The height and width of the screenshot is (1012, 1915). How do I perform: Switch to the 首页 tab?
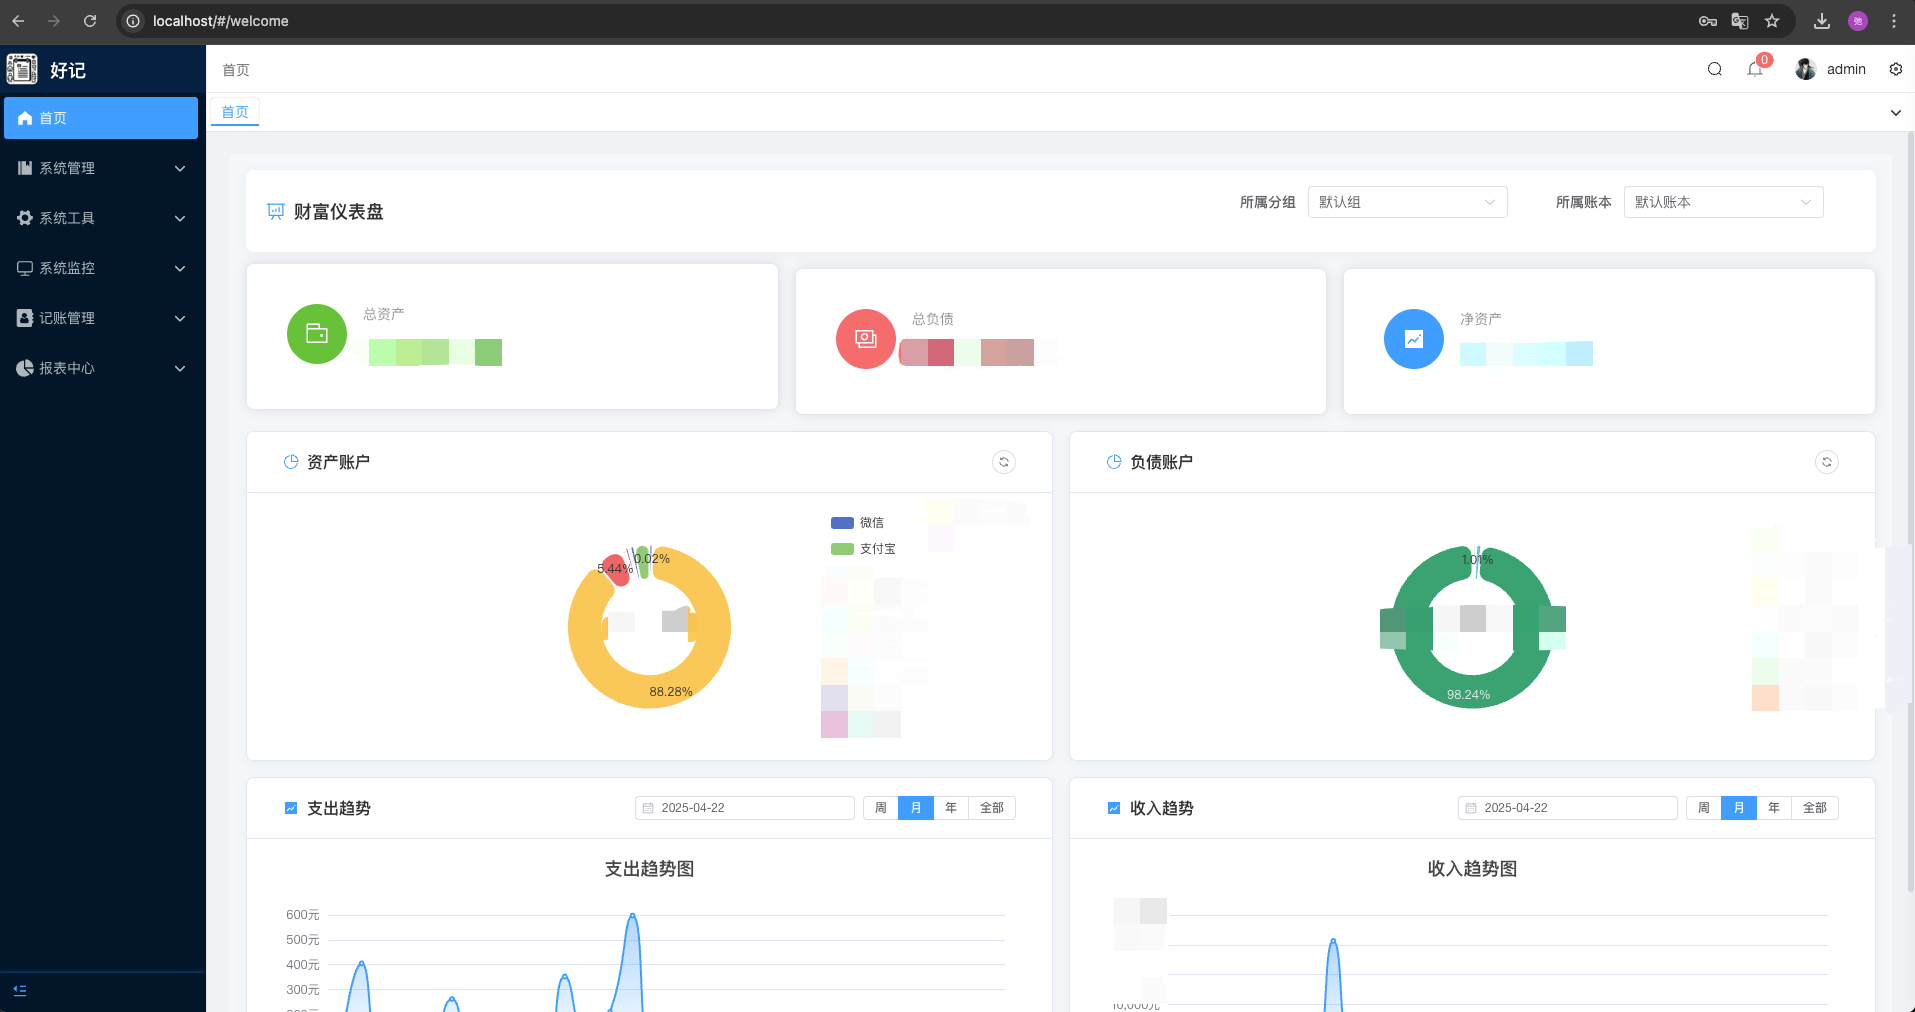235,112
